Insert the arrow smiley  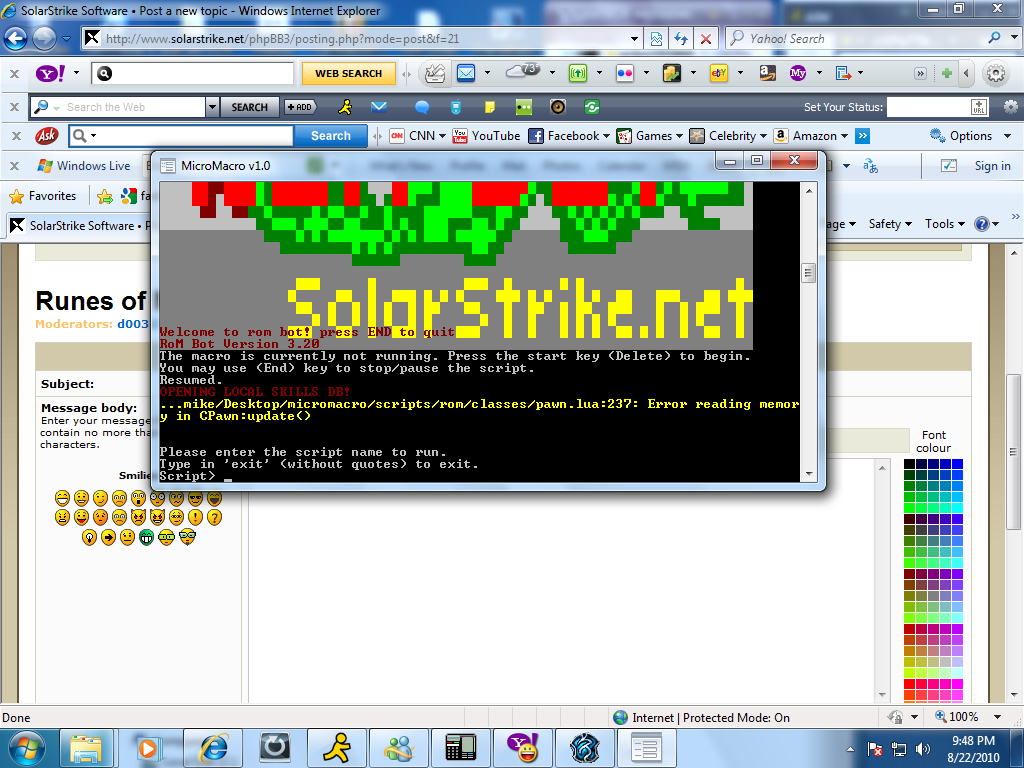[x=108, y=537]
